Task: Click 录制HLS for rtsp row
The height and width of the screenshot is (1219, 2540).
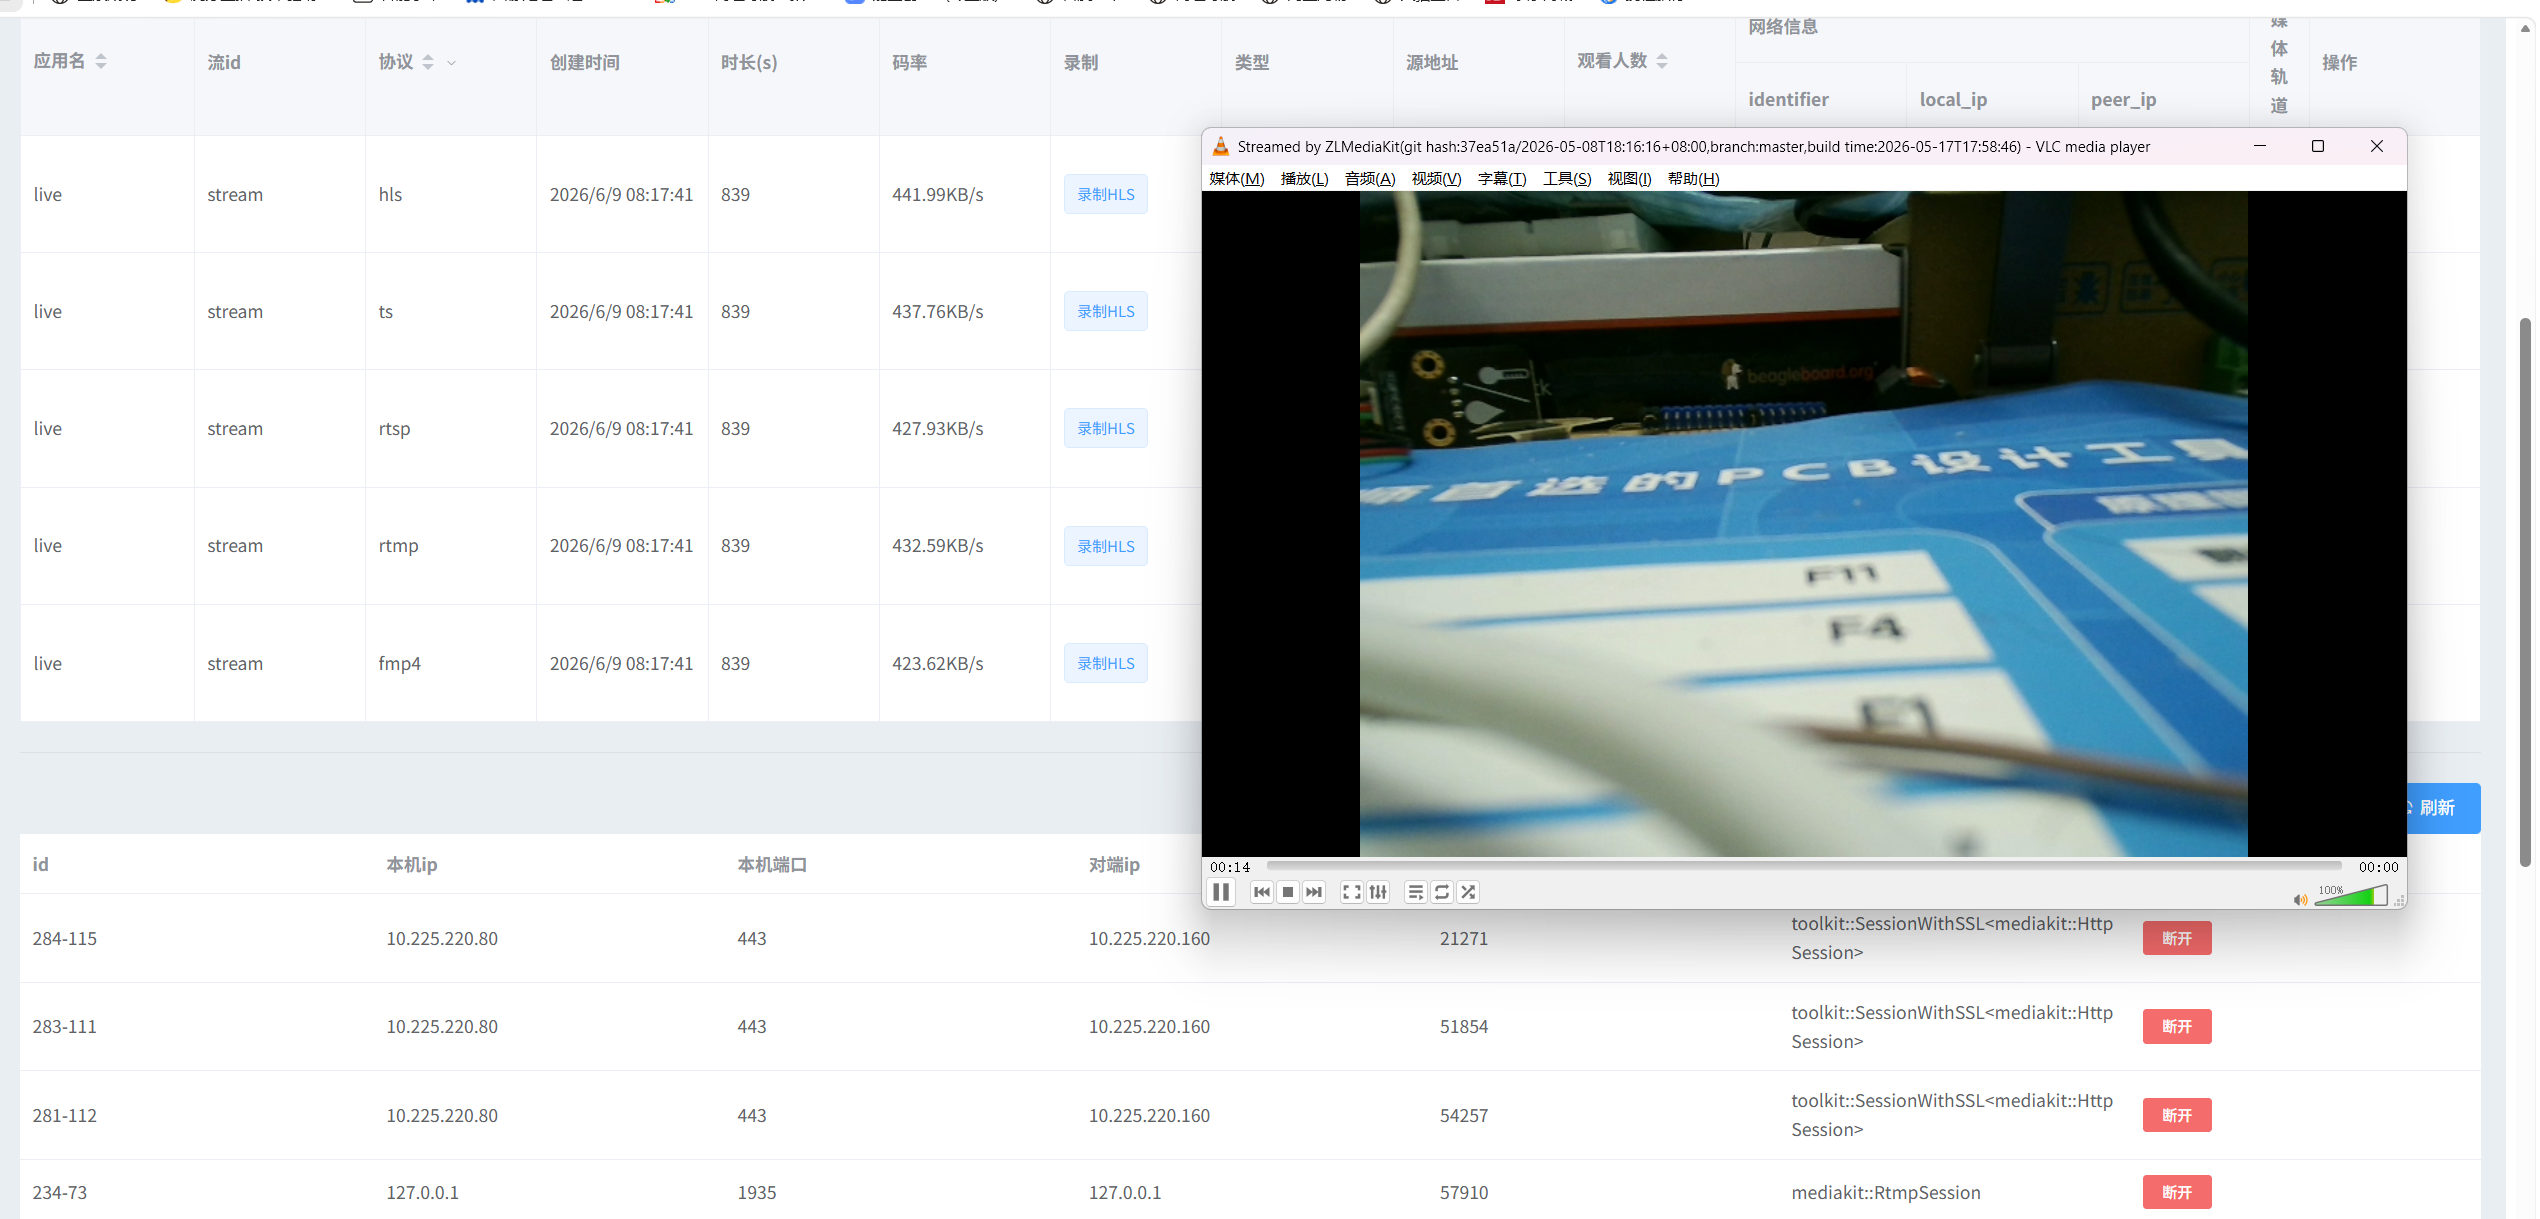Action: tap(1105, 428)
